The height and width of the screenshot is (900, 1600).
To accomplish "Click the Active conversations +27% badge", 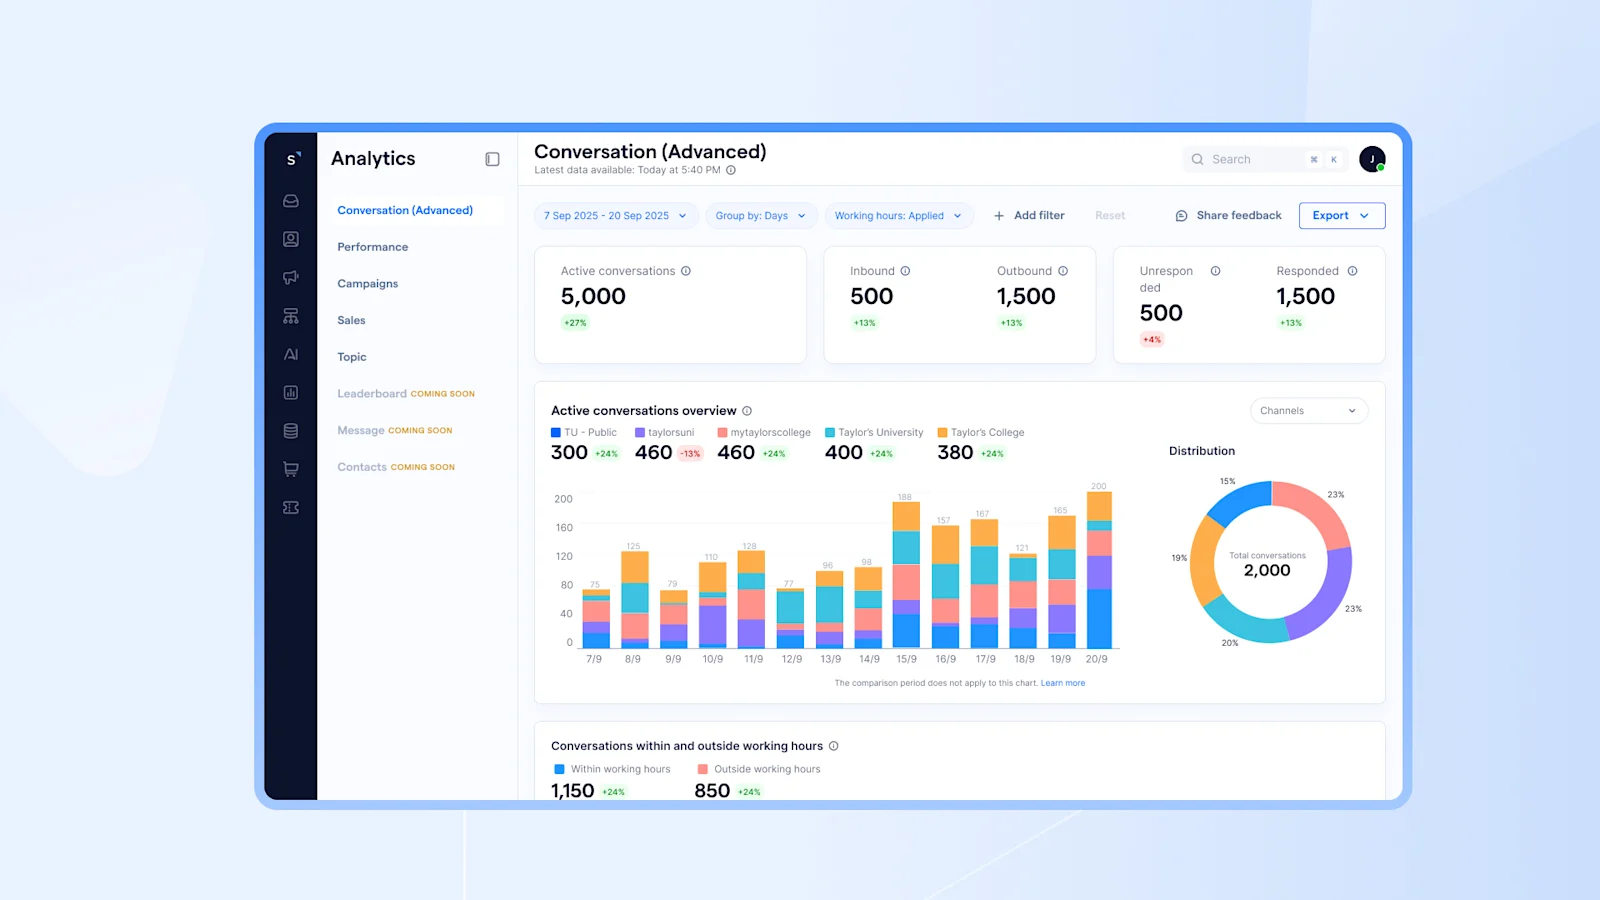I will [x=575, y=323].
